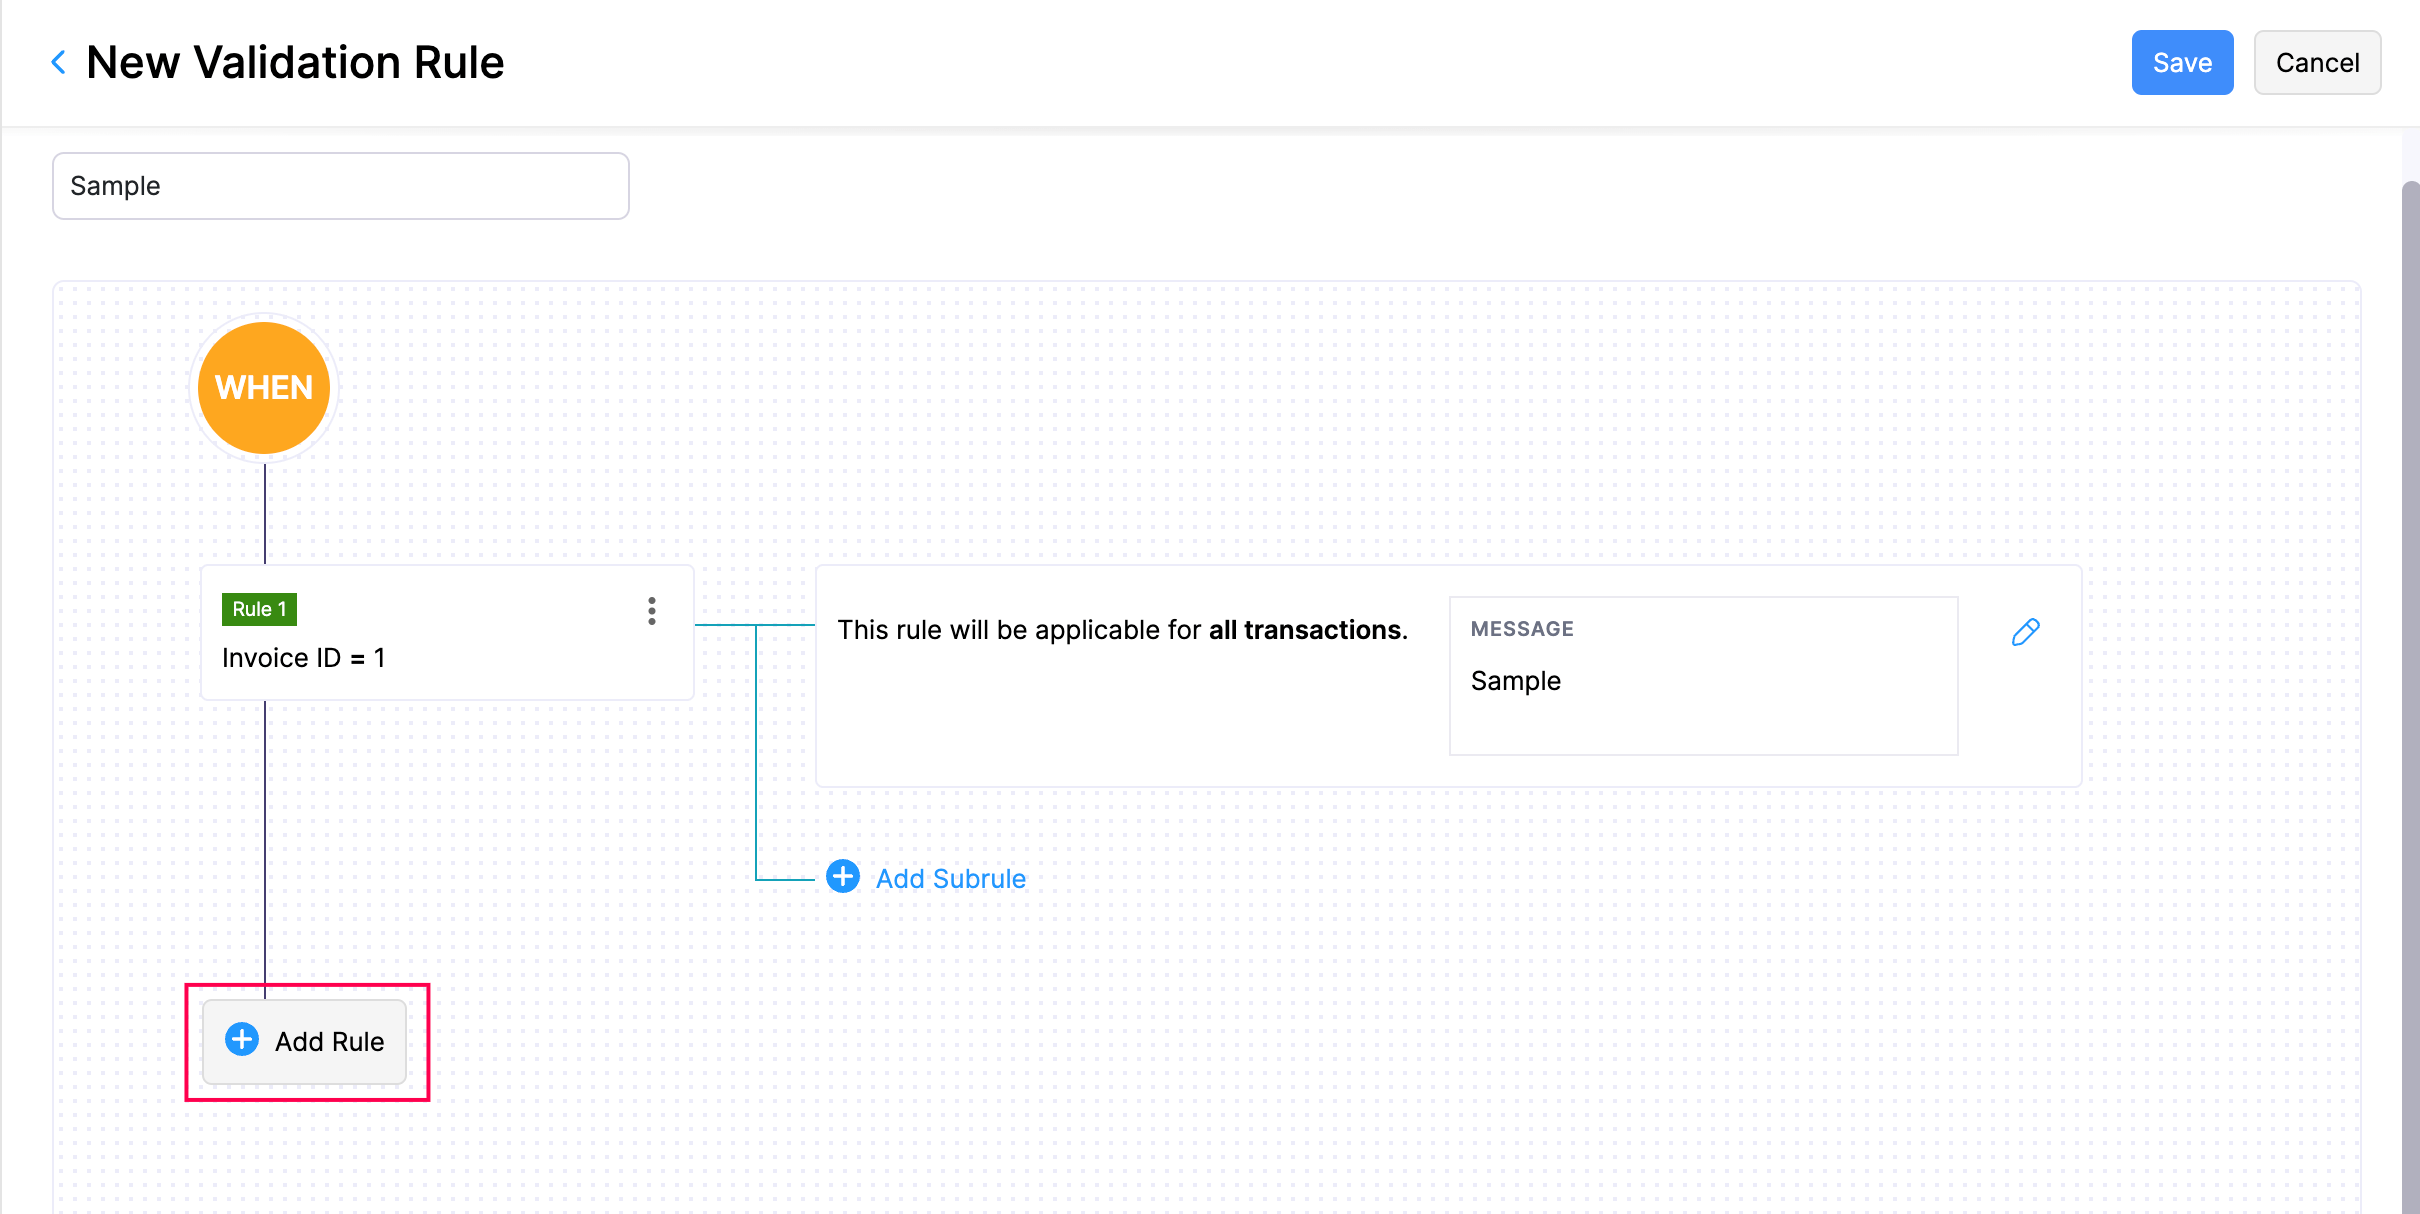Screen dimensions: 2420x1214
Task: Click the Add Rule plus icon
Action: tap(242, 1039)
